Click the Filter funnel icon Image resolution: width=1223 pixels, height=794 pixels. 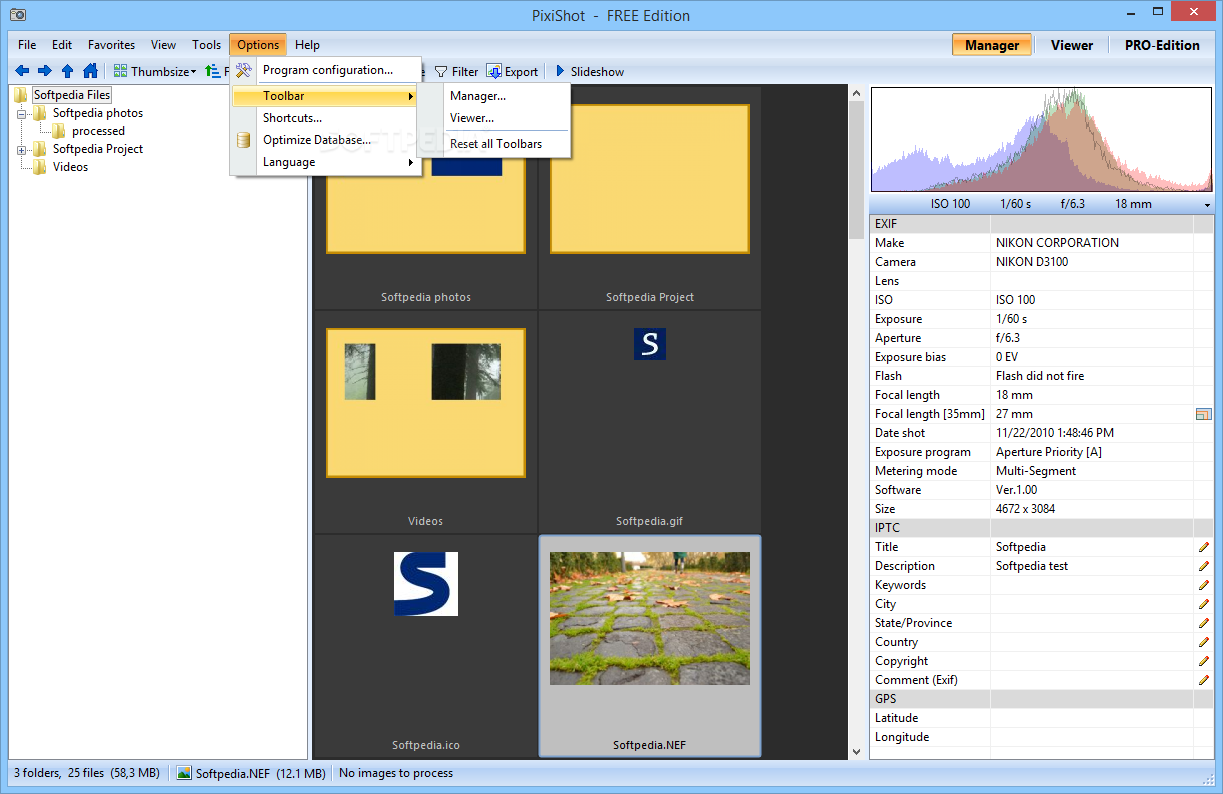[x=440, y=72]
